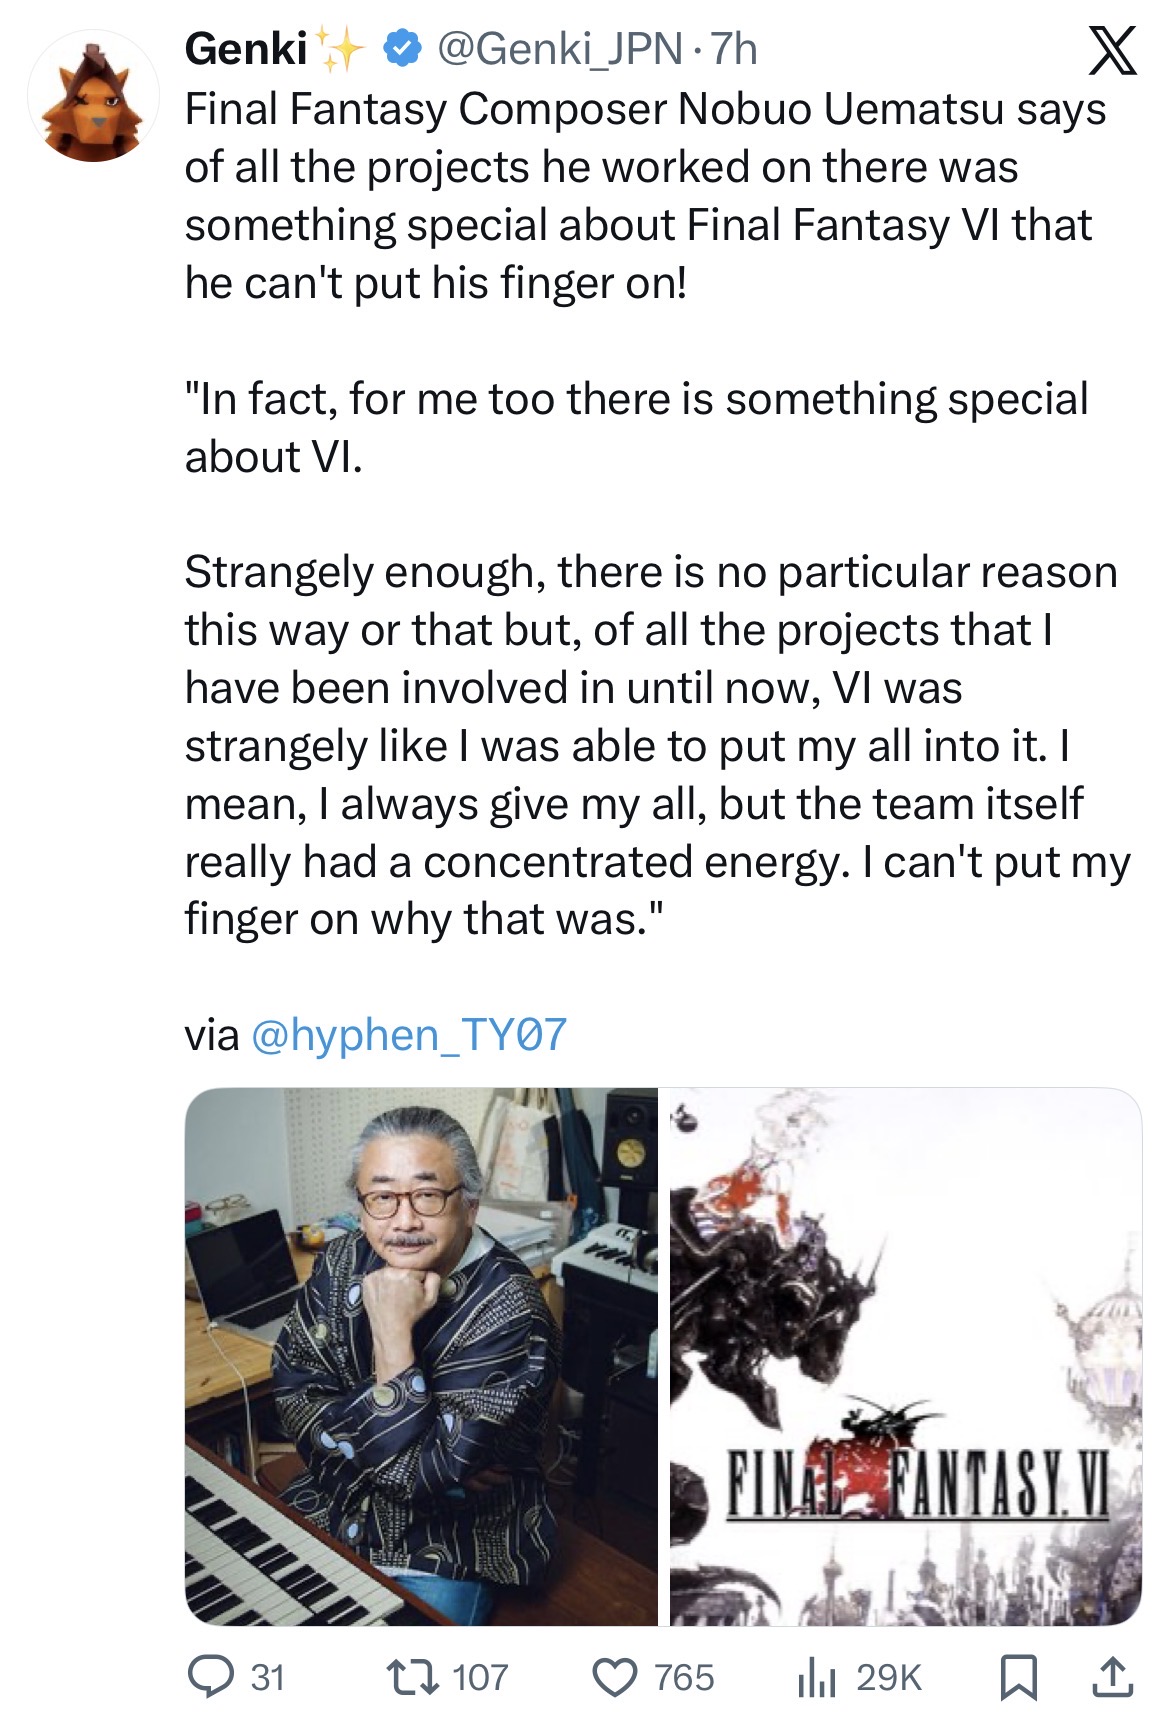This screenshot has width=1170, height=1725.
Task: Click the @Genki_JPN handle
Action: [x=561, y=49]
